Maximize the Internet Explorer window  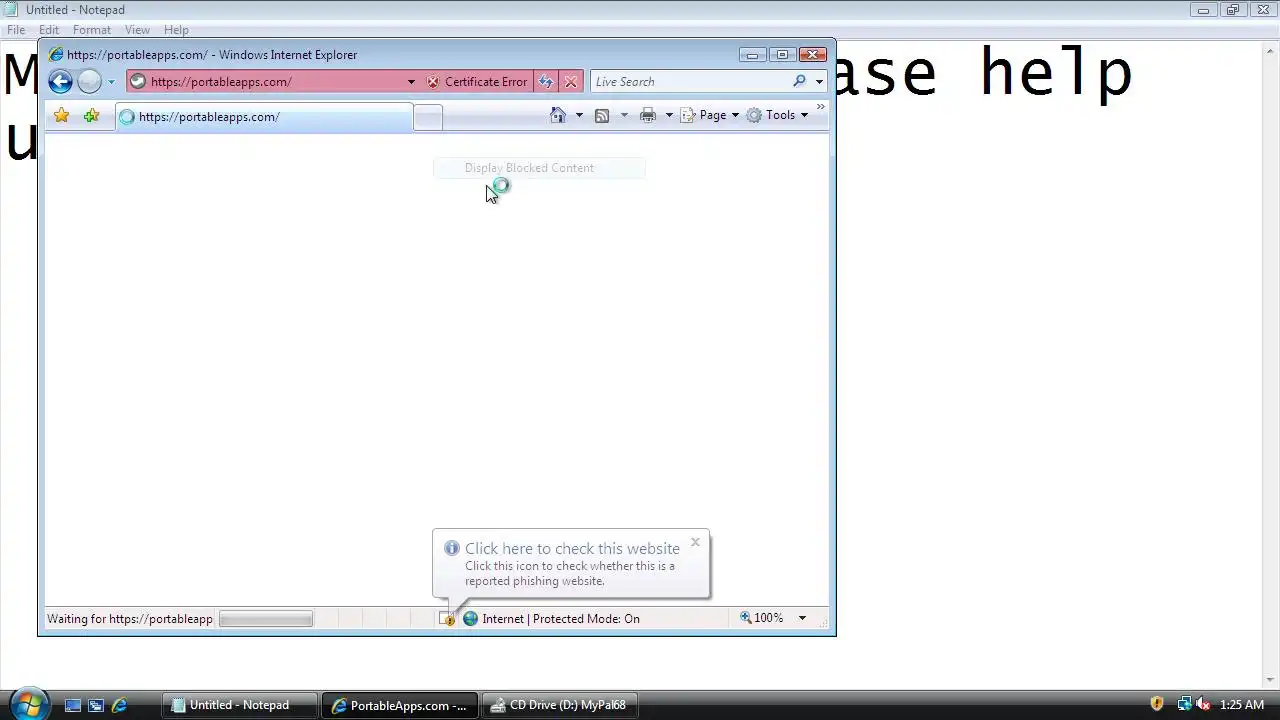coord(782,55)
